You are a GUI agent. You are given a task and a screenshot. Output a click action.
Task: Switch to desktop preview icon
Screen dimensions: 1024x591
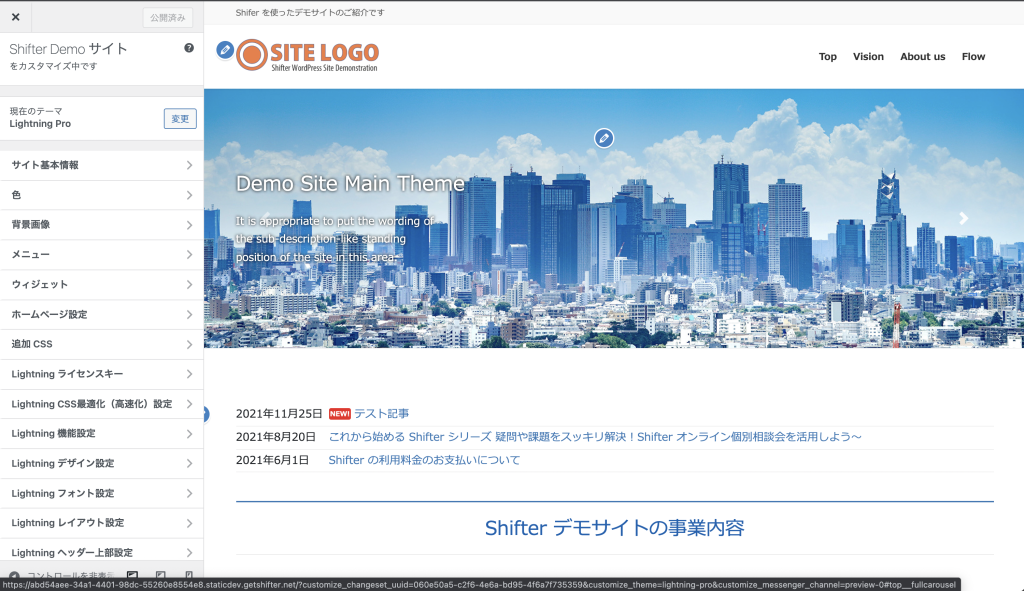coord(132,576)
